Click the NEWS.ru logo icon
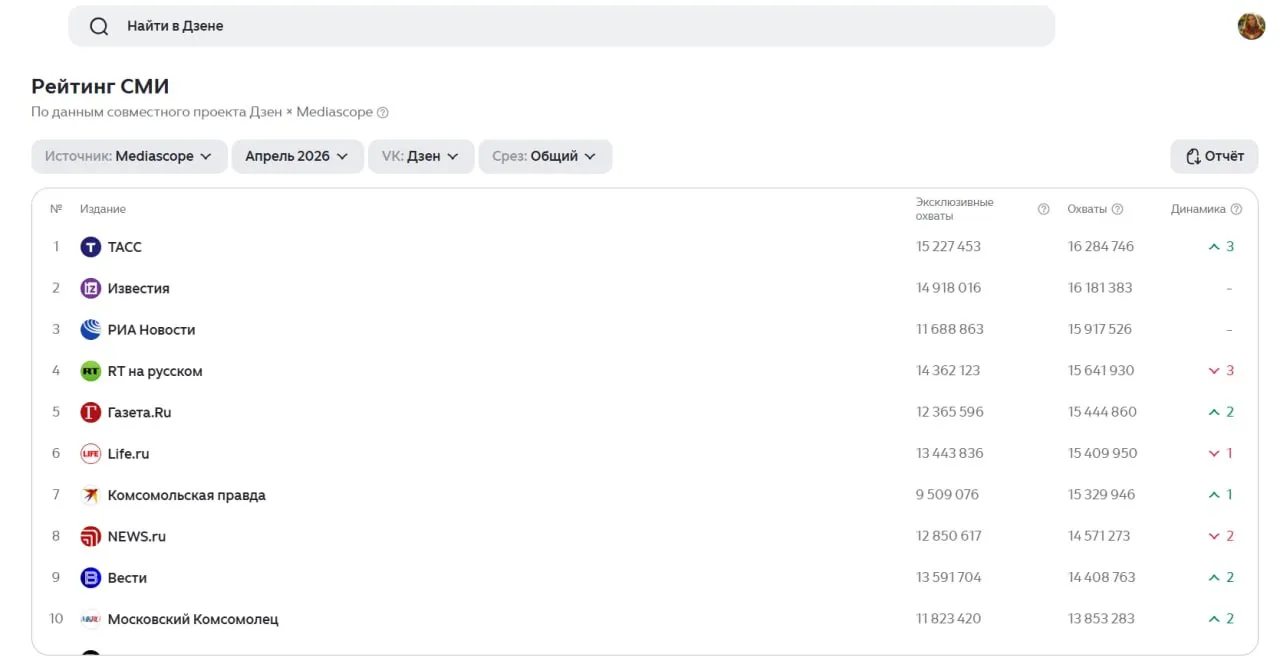This screenshot has height=667, width=1280. point(91,536)
